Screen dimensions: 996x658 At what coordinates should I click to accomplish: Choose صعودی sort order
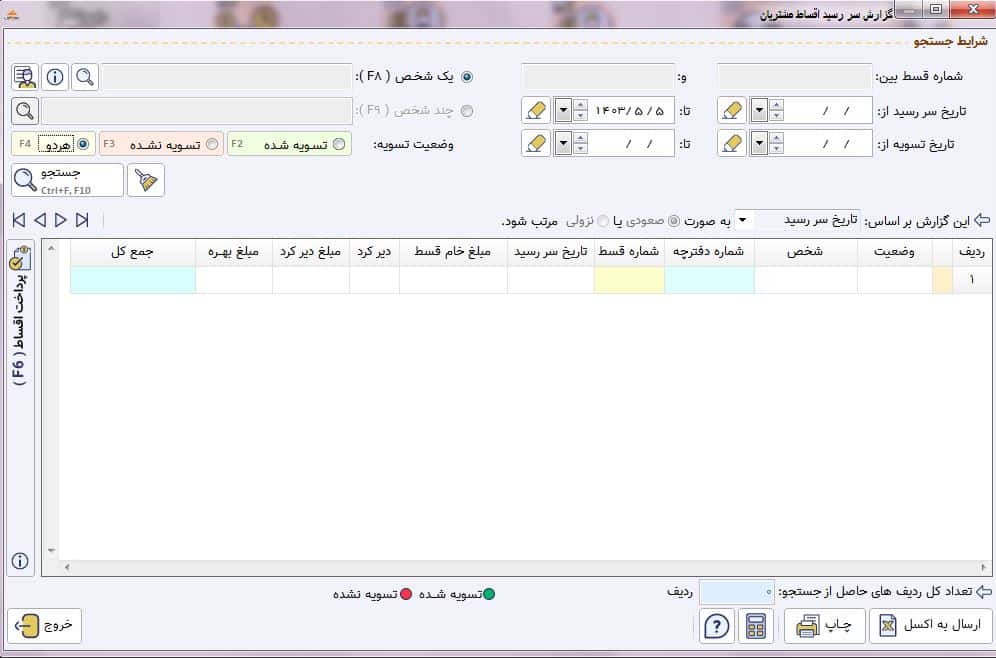pyautogui.click(x=674, y=221)
